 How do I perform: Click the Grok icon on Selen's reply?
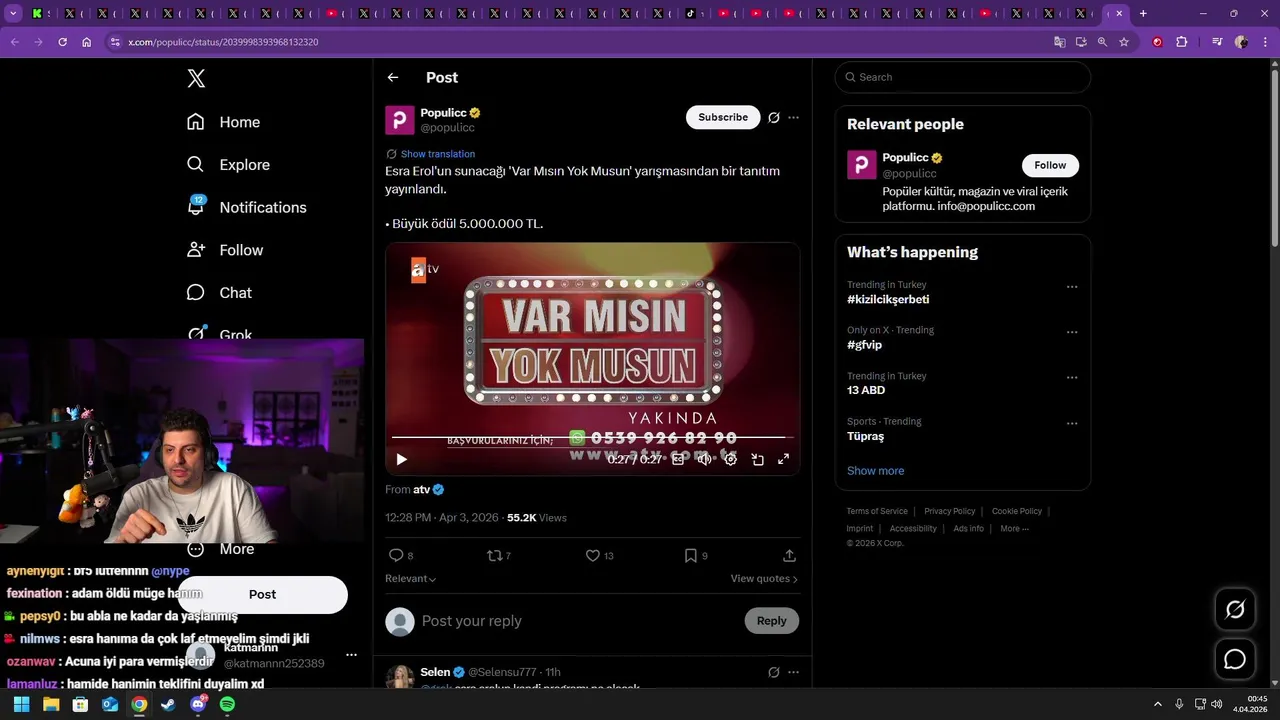click(774, 672)
